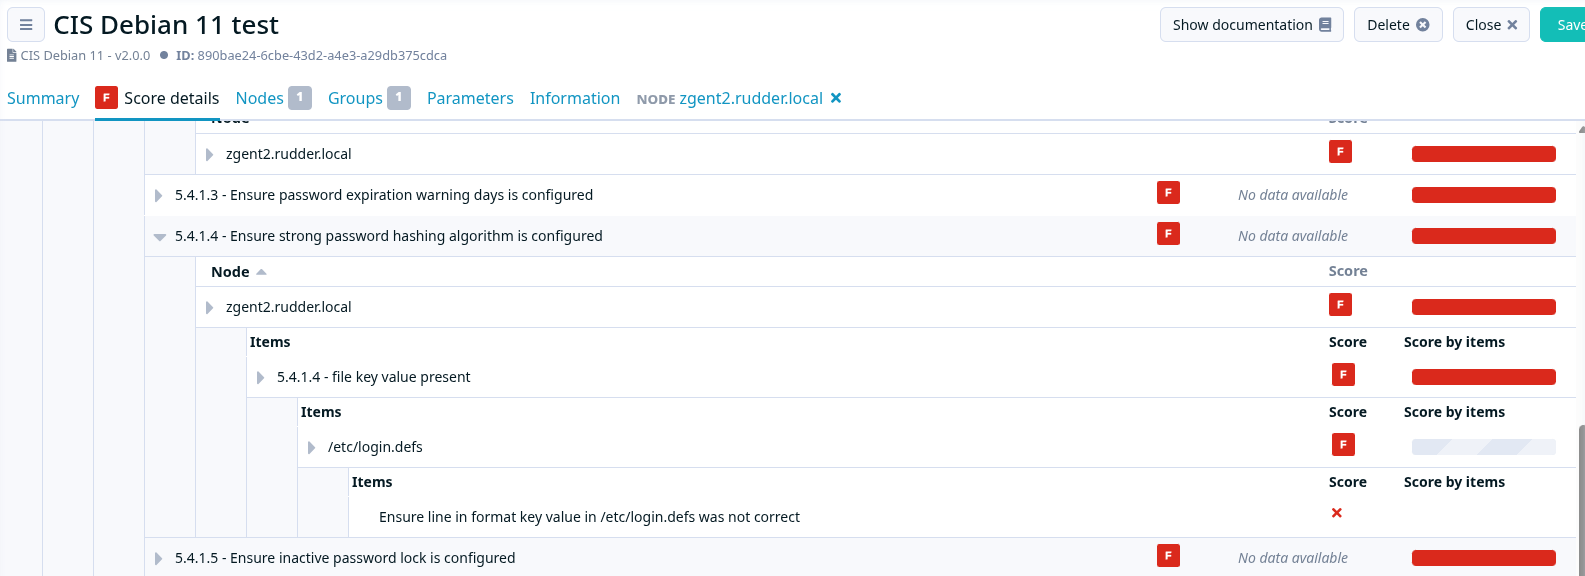This screenshot has height=576, width=1585.
Task: Click the F score badge for rule 5.4.1.5
Action: click(1168, 556)
